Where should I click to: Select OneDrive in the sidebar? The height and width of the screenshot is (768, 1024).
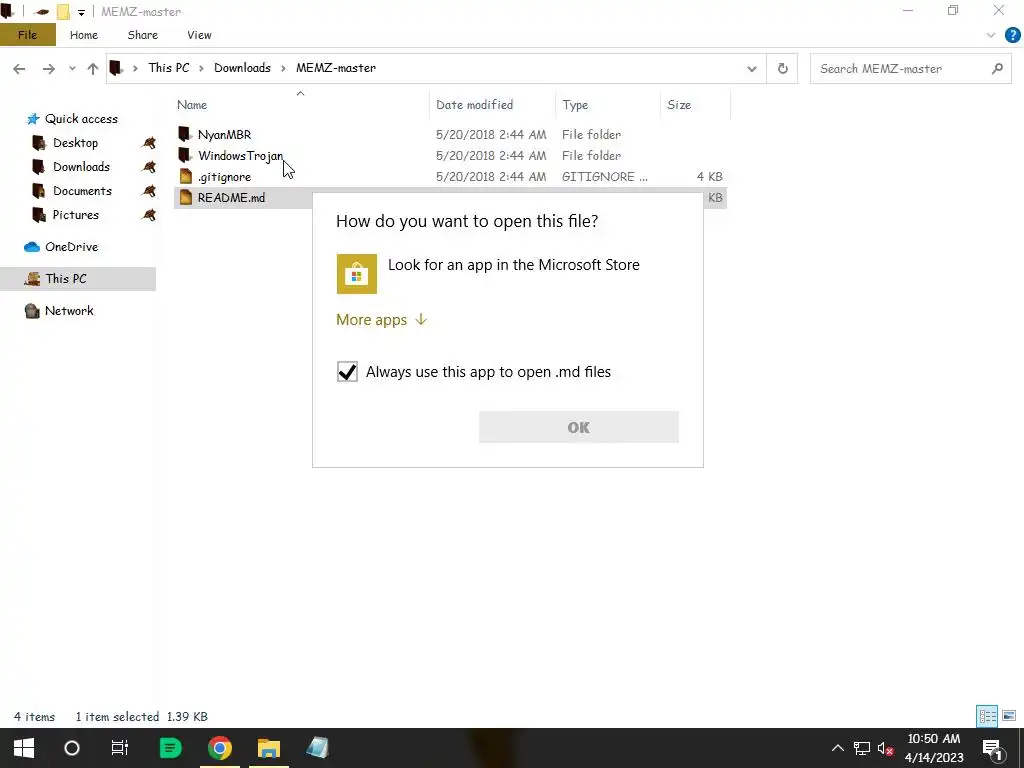click(x=71, y=247)
